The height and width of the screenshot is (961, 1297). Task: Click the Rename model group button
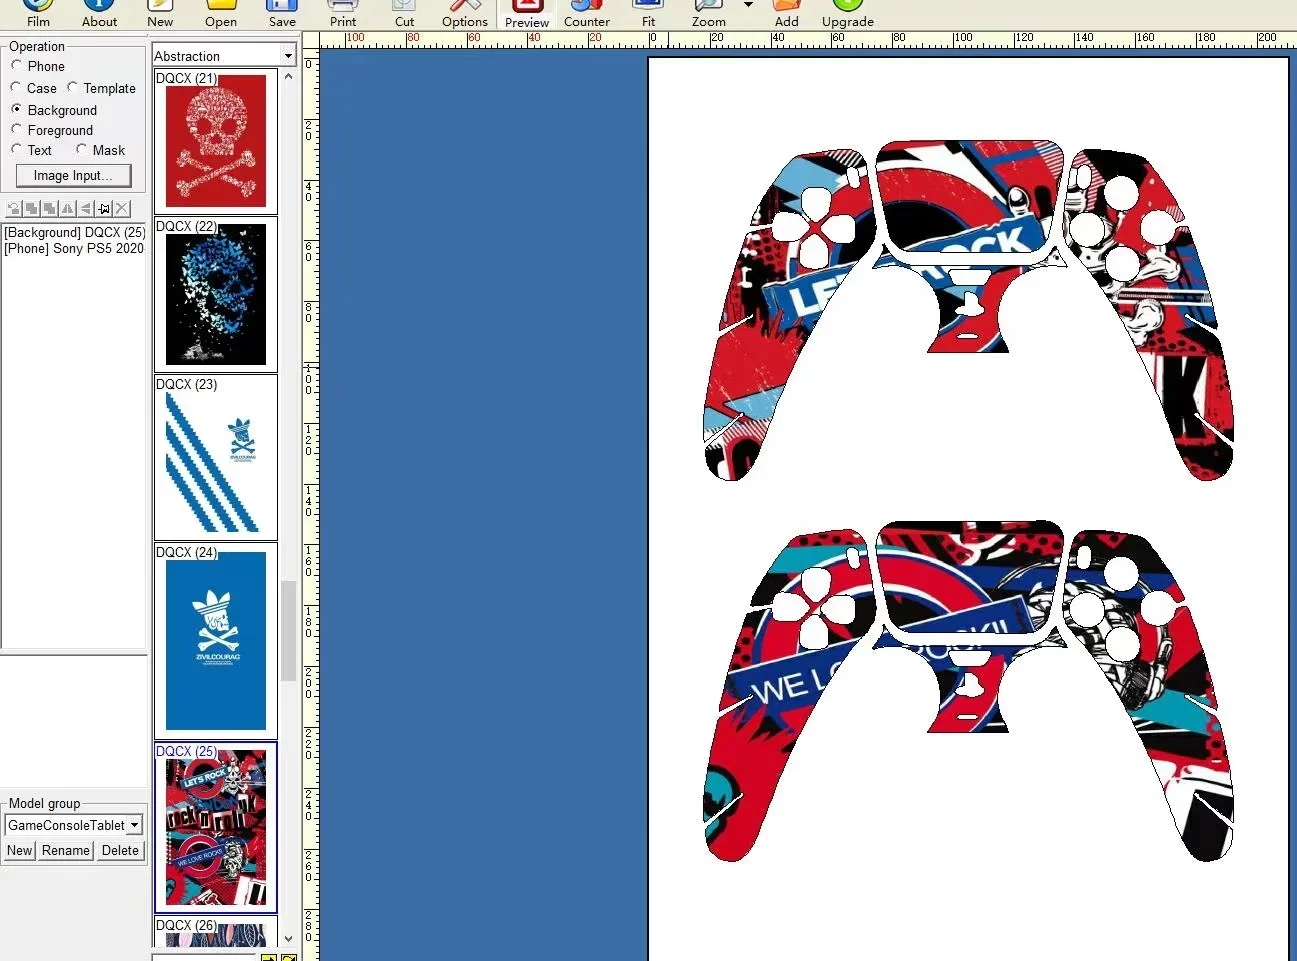click(66, 850)
